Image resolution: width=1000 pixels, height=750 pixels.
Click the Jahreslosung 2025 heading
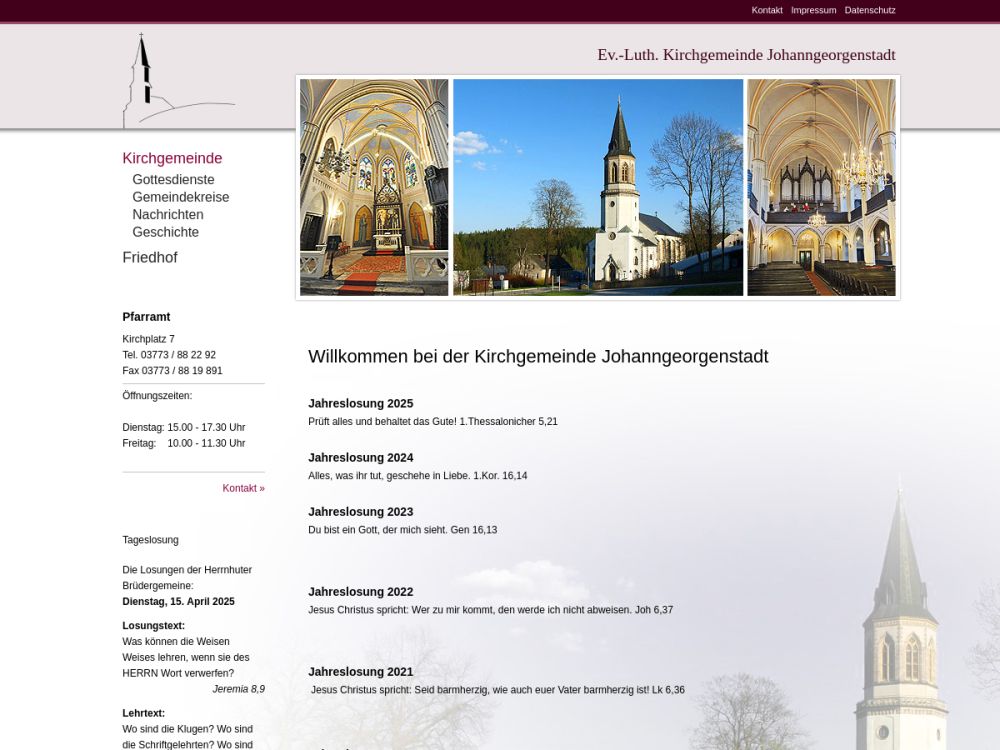coord(360,404)
